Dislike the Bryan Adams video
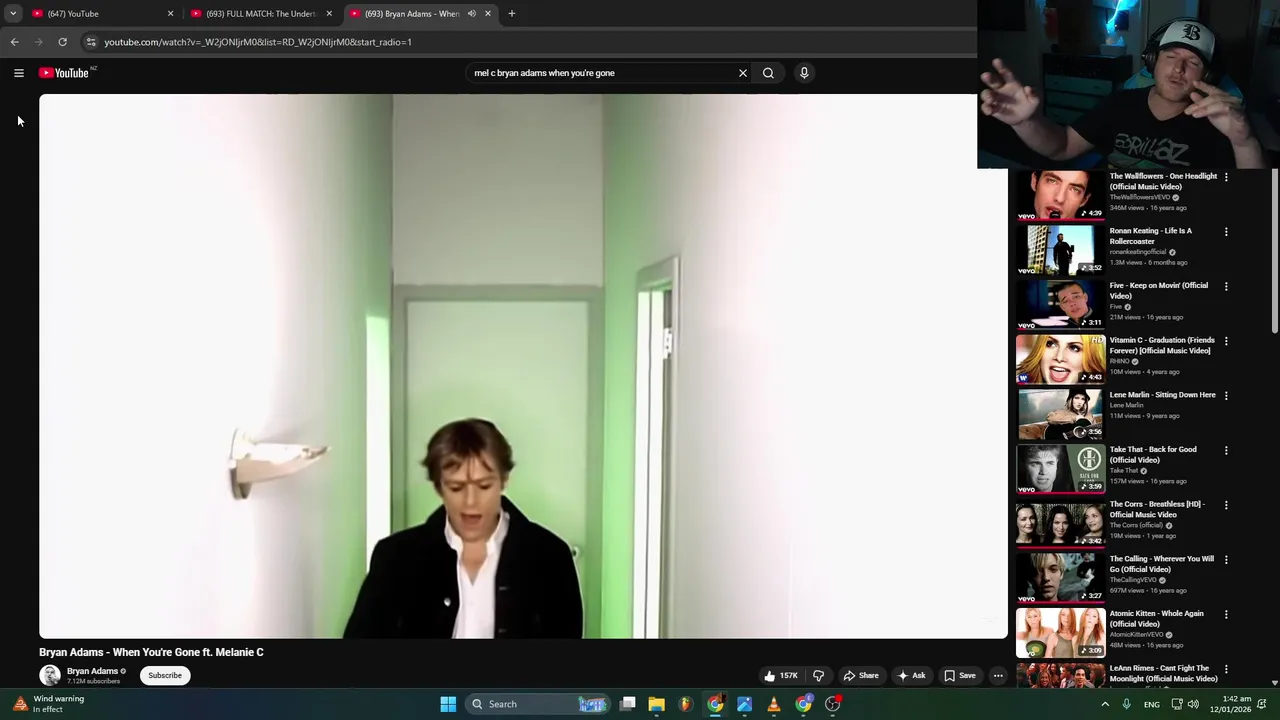This screenshot has width=1280, height=720. [818, 676]
